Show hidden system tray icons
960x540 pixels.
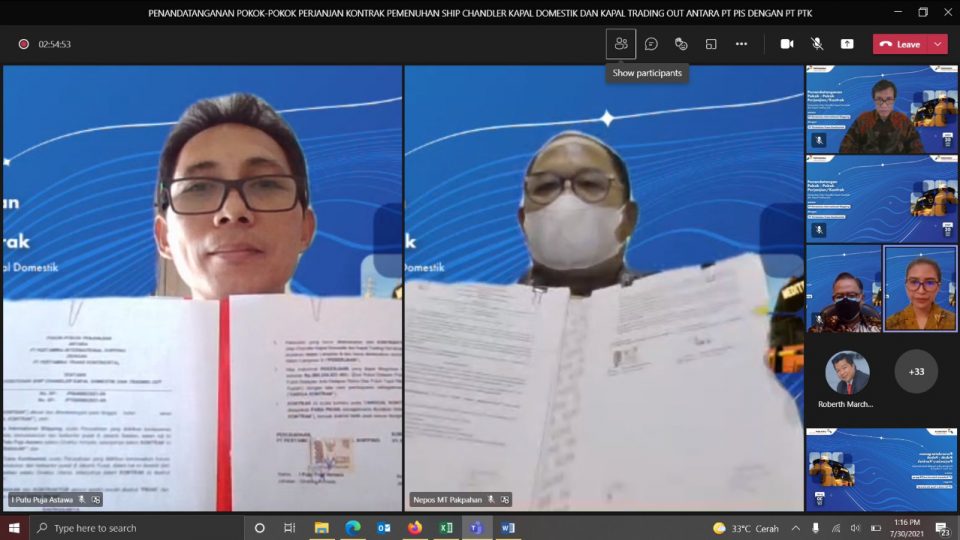click(796, 528)
